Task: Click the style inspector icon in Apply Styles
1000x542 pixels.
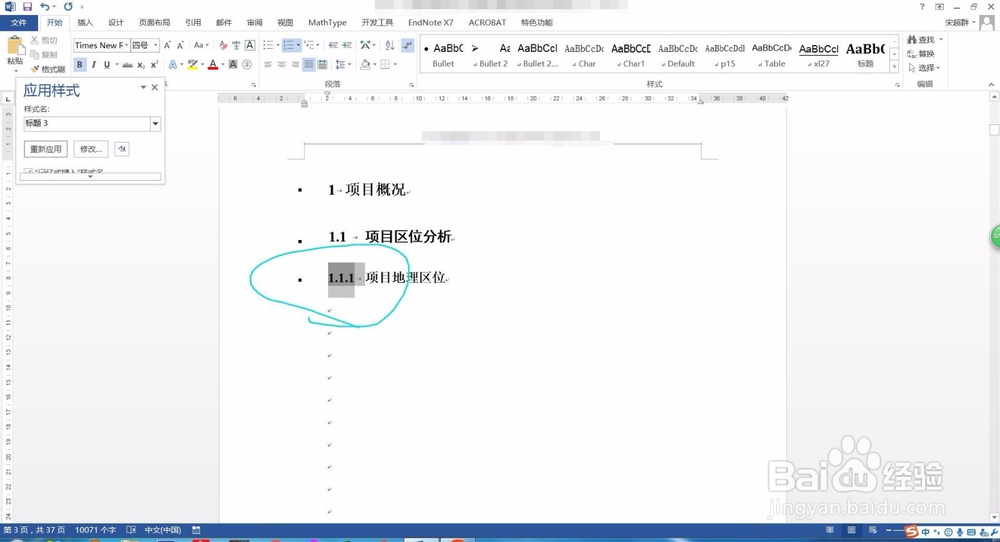Action: [121, 149]
